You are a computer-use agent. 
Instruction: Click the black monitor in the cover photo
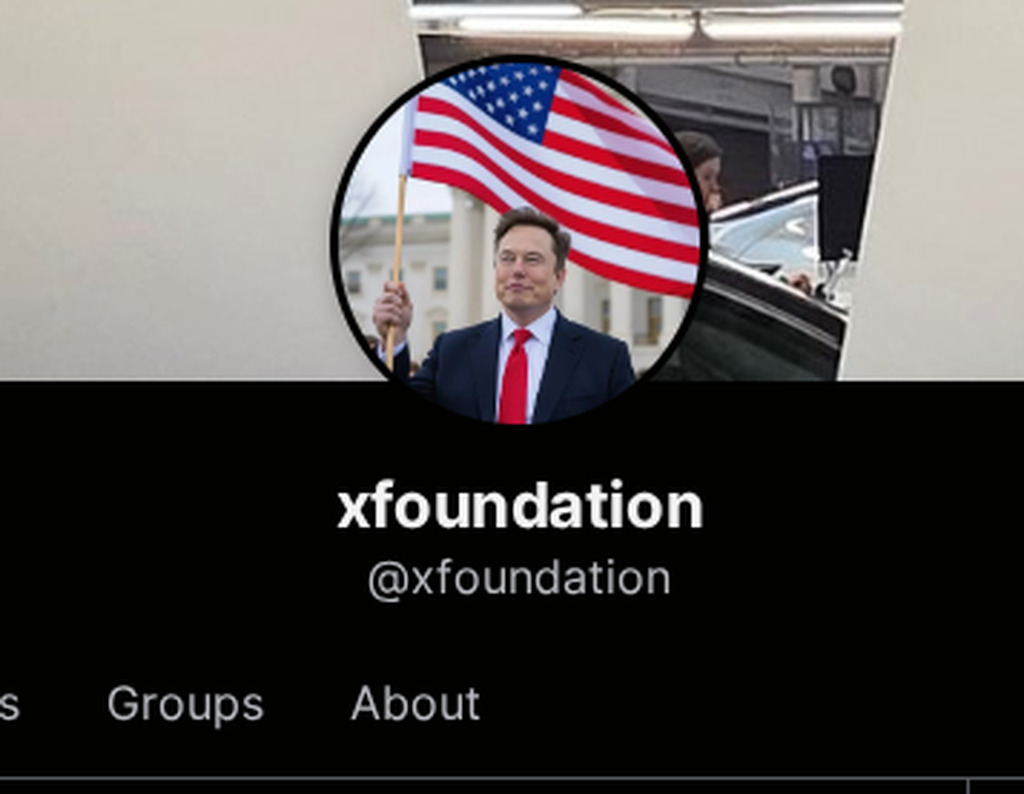(844, 206)
